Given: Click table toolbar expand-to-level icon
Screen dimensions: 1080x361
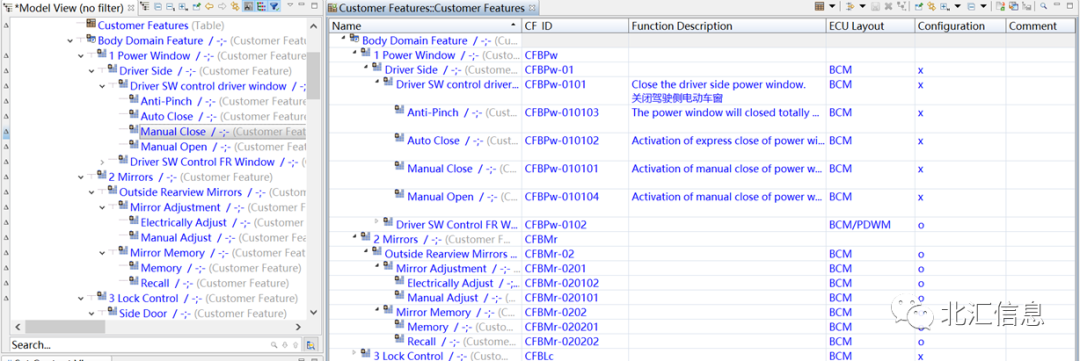Looking at the screenshot, I should [x=944, y=6].
